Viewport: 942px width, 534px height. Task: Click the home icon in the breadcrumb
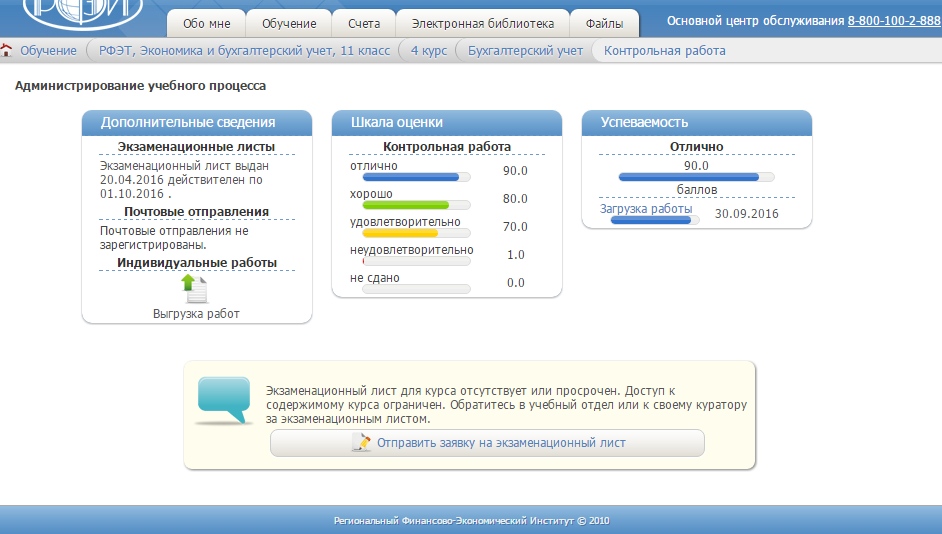pyautogui.click(x=7, y=50)
